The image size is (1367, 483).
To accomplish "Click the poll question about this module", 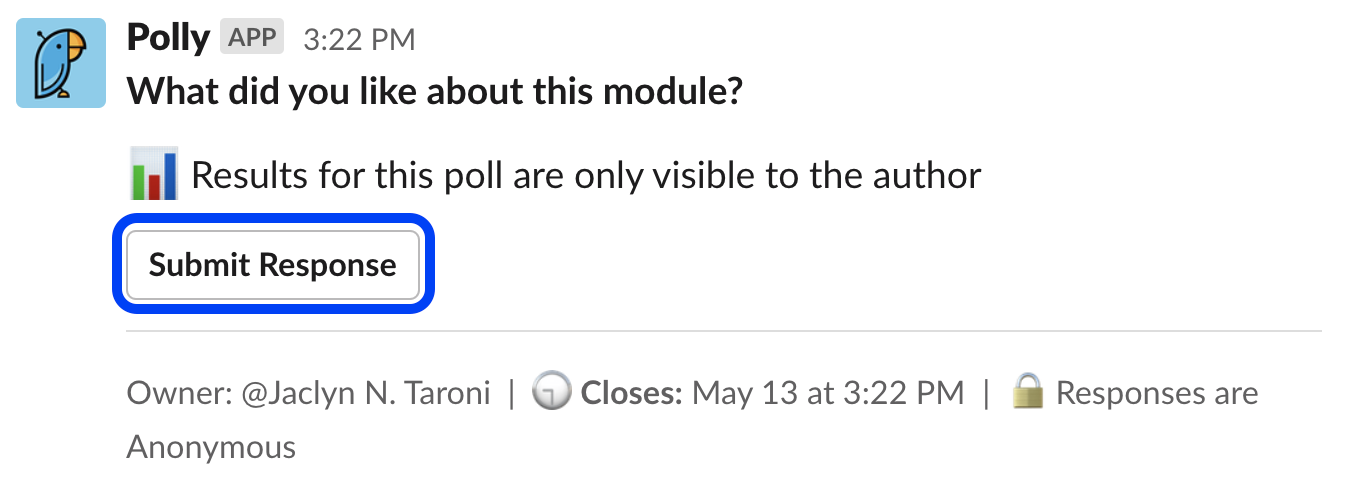I will pos(435,93).
